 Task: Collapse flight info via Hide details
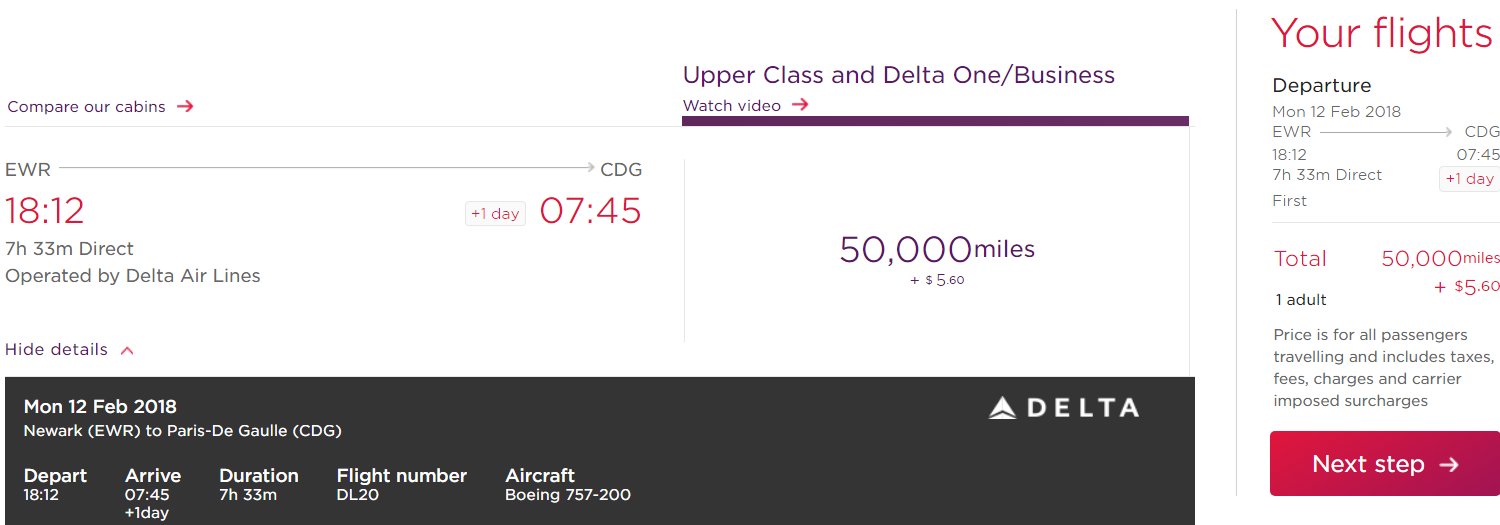(x=57, y=349)
